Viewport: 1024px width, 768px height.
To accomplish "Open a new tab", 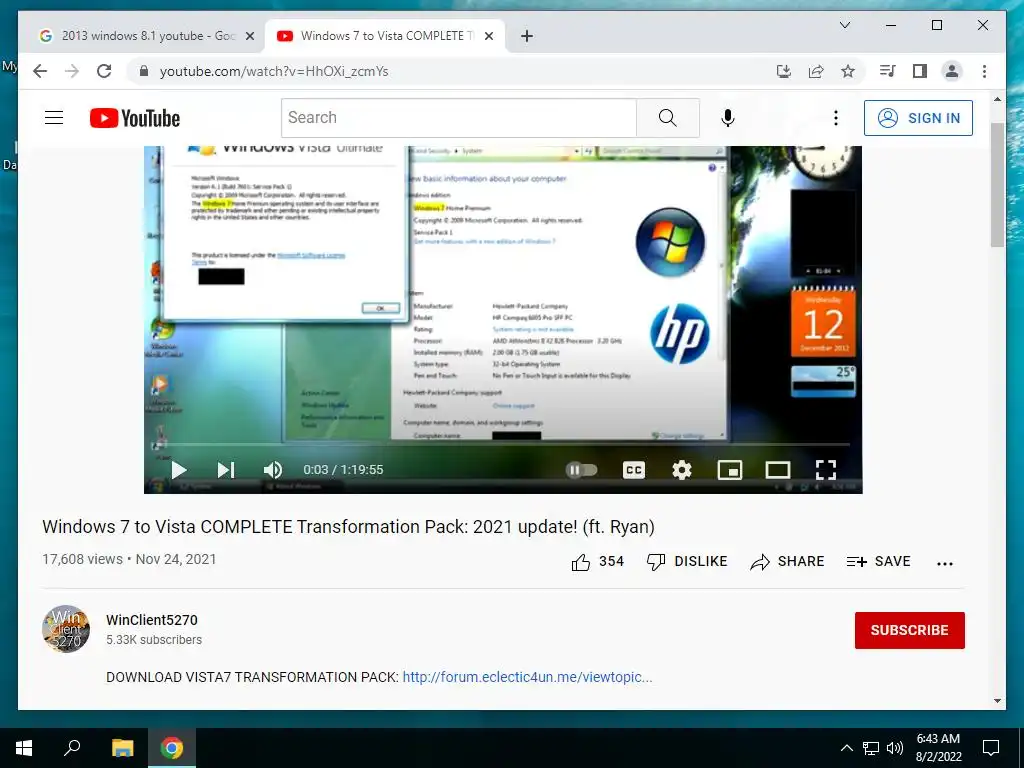I will (x=527, y=36).
